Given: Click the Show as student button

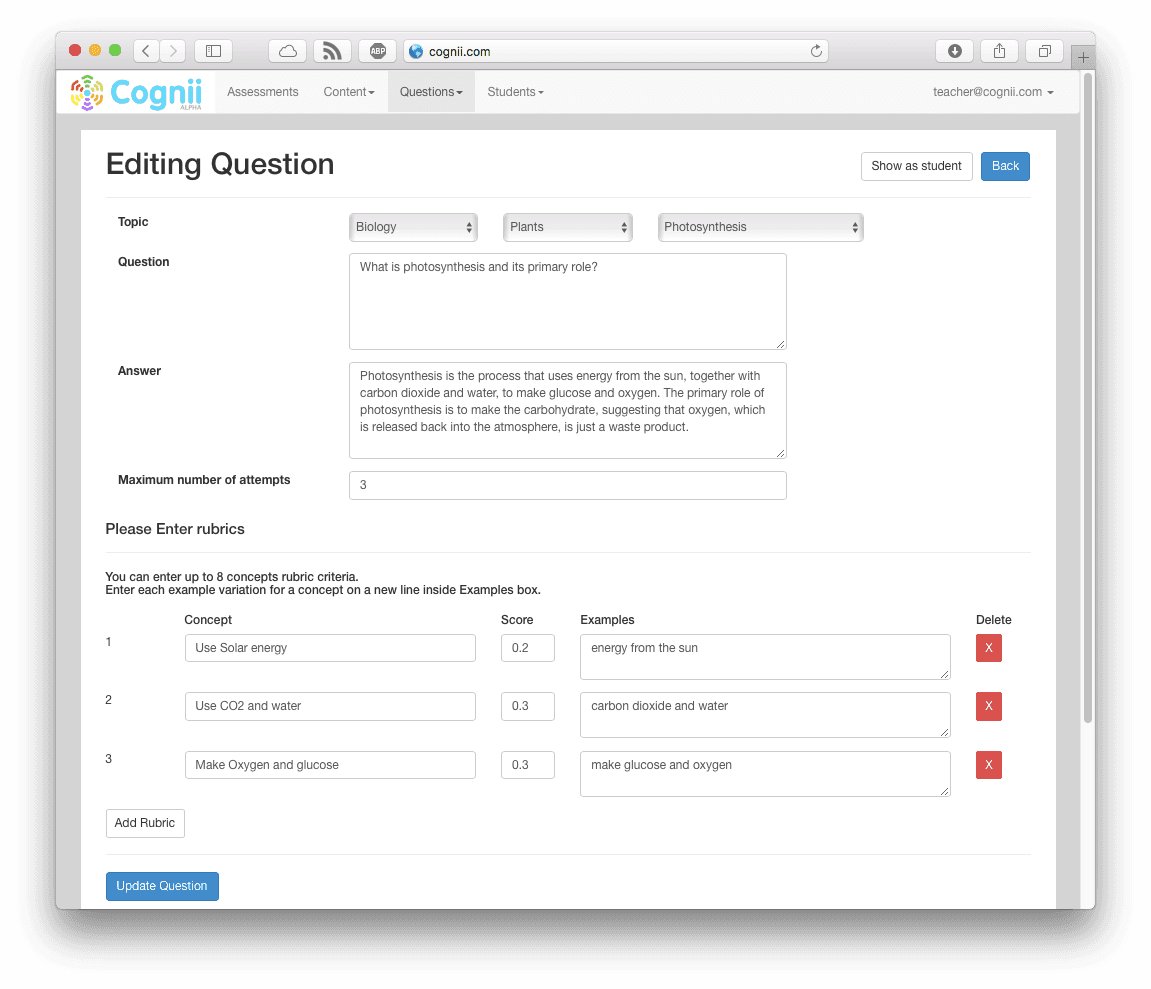Looking at the screenshot, I should (x=916, y=166).
